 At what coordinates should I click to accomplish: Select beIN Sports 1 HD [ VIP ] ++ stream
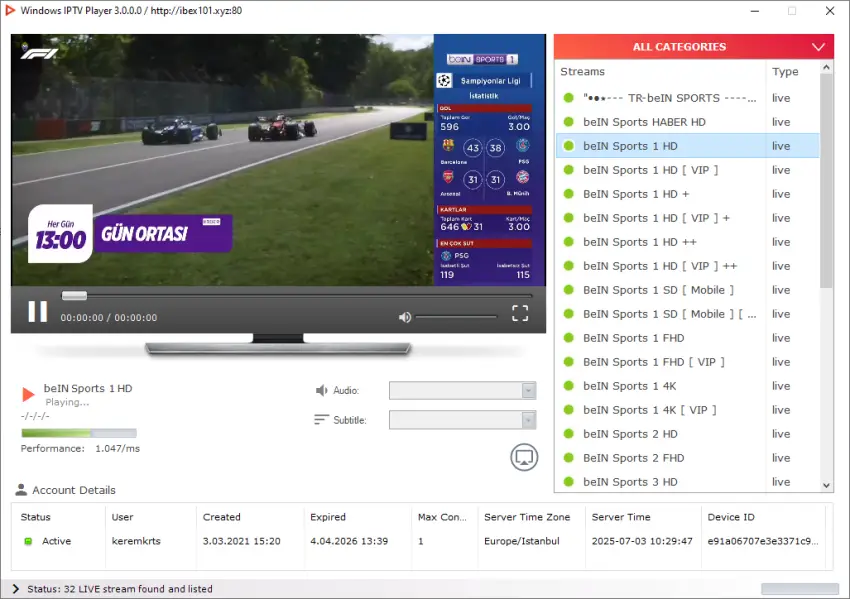(687, 266)
